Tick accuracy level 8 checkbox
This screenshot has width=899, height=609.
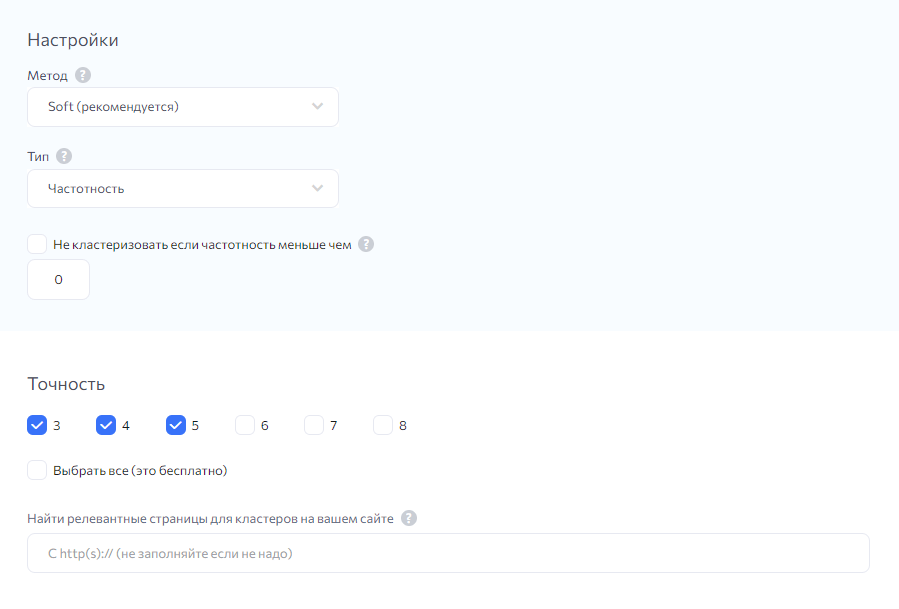[383, 425]
